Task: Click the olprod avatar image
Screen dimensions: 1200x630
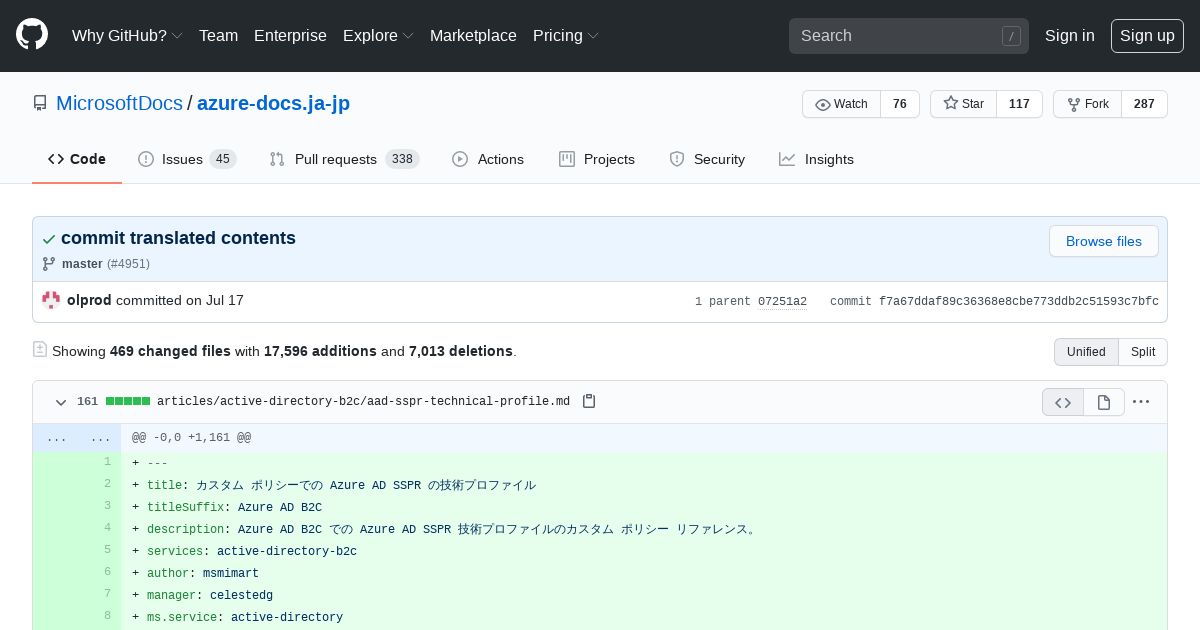Action: pyautogui.click(x=51, y=300)
